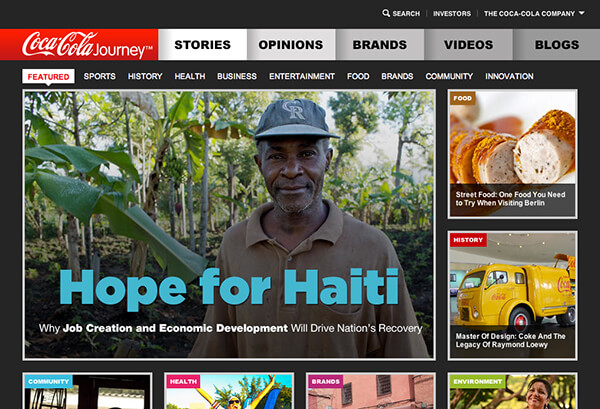
Task: Select the Innovation category
Action: click(x=509, y=76)
